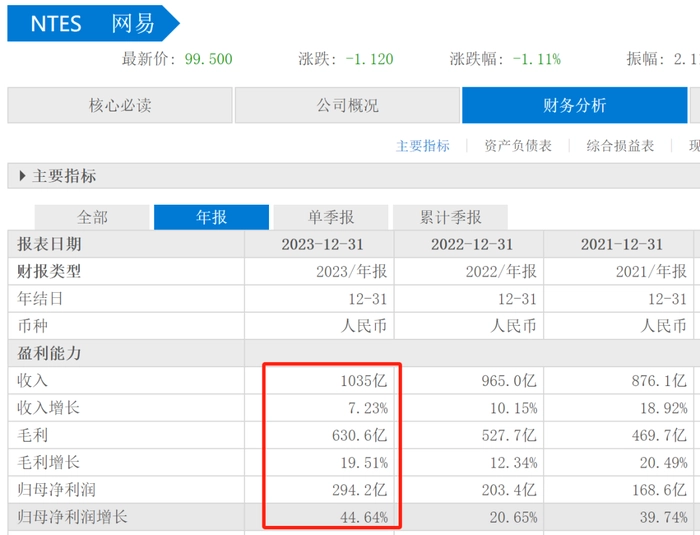Switch to the 公司概况 tab

click(347, 106)
